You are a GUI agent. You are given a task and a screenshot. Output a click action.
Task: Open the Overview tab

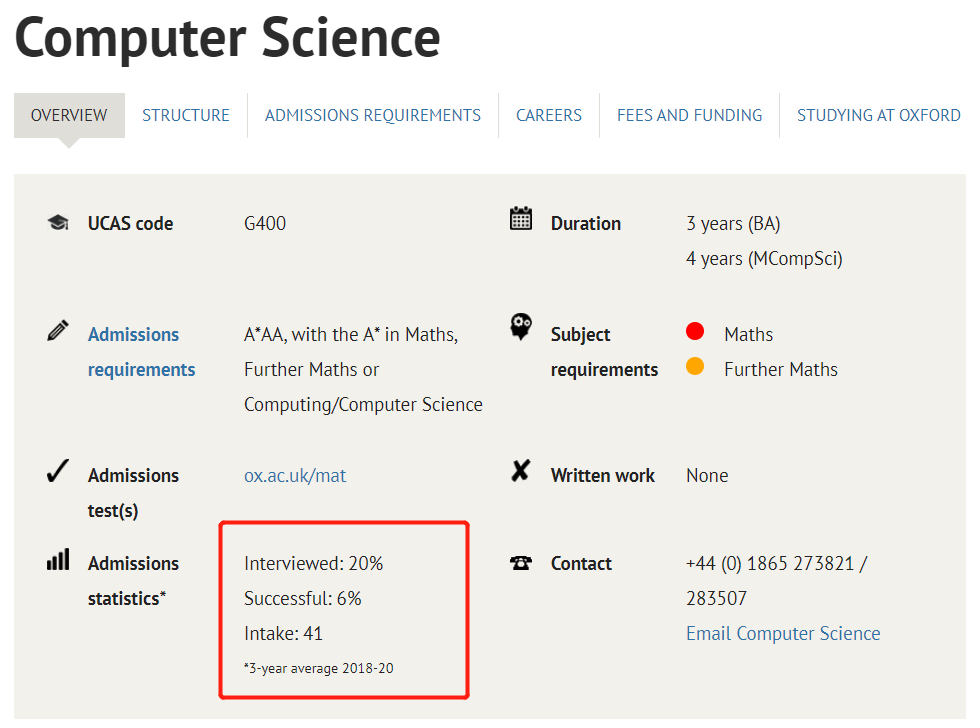[x=69, y=116]
